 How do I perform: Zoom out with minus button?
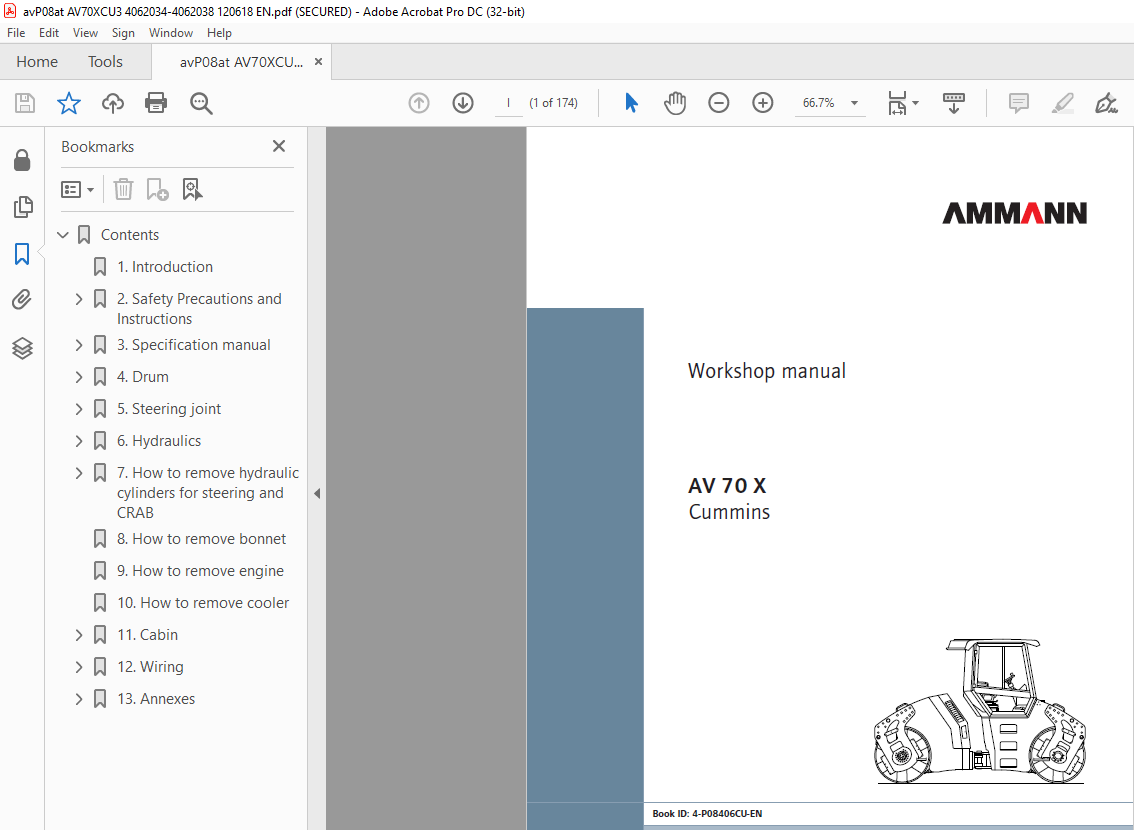[x=719, y=103]
